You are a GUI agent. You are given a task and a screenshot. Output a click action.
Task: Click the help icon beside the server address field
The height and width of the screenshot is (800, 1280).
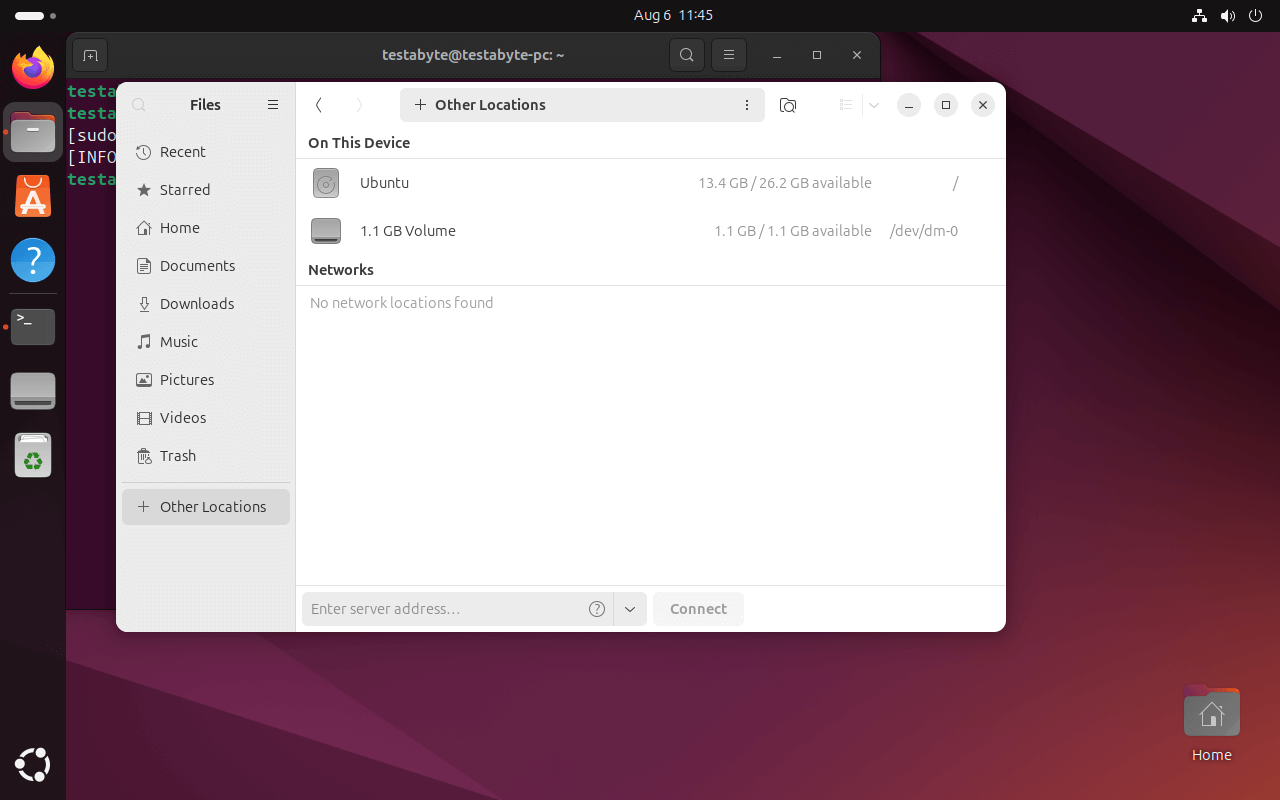pos(597,609)
